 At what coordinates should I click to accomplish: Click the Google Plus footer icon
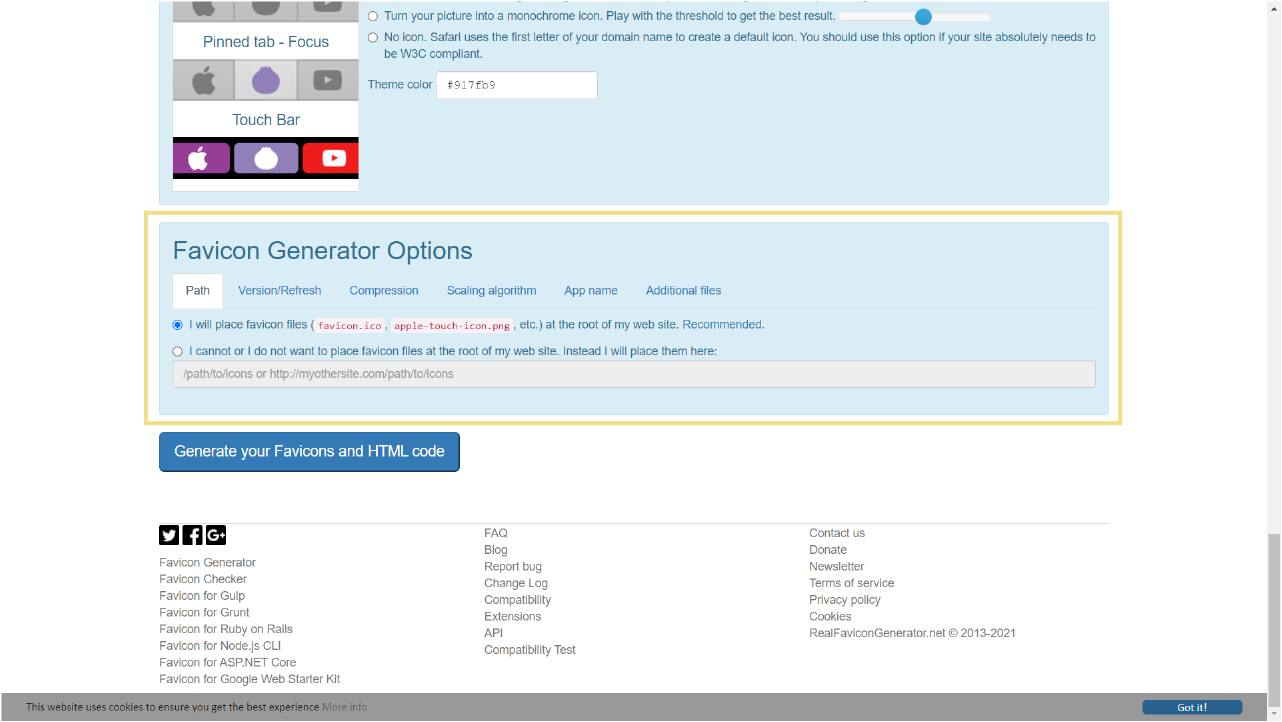tap(217, 535)
